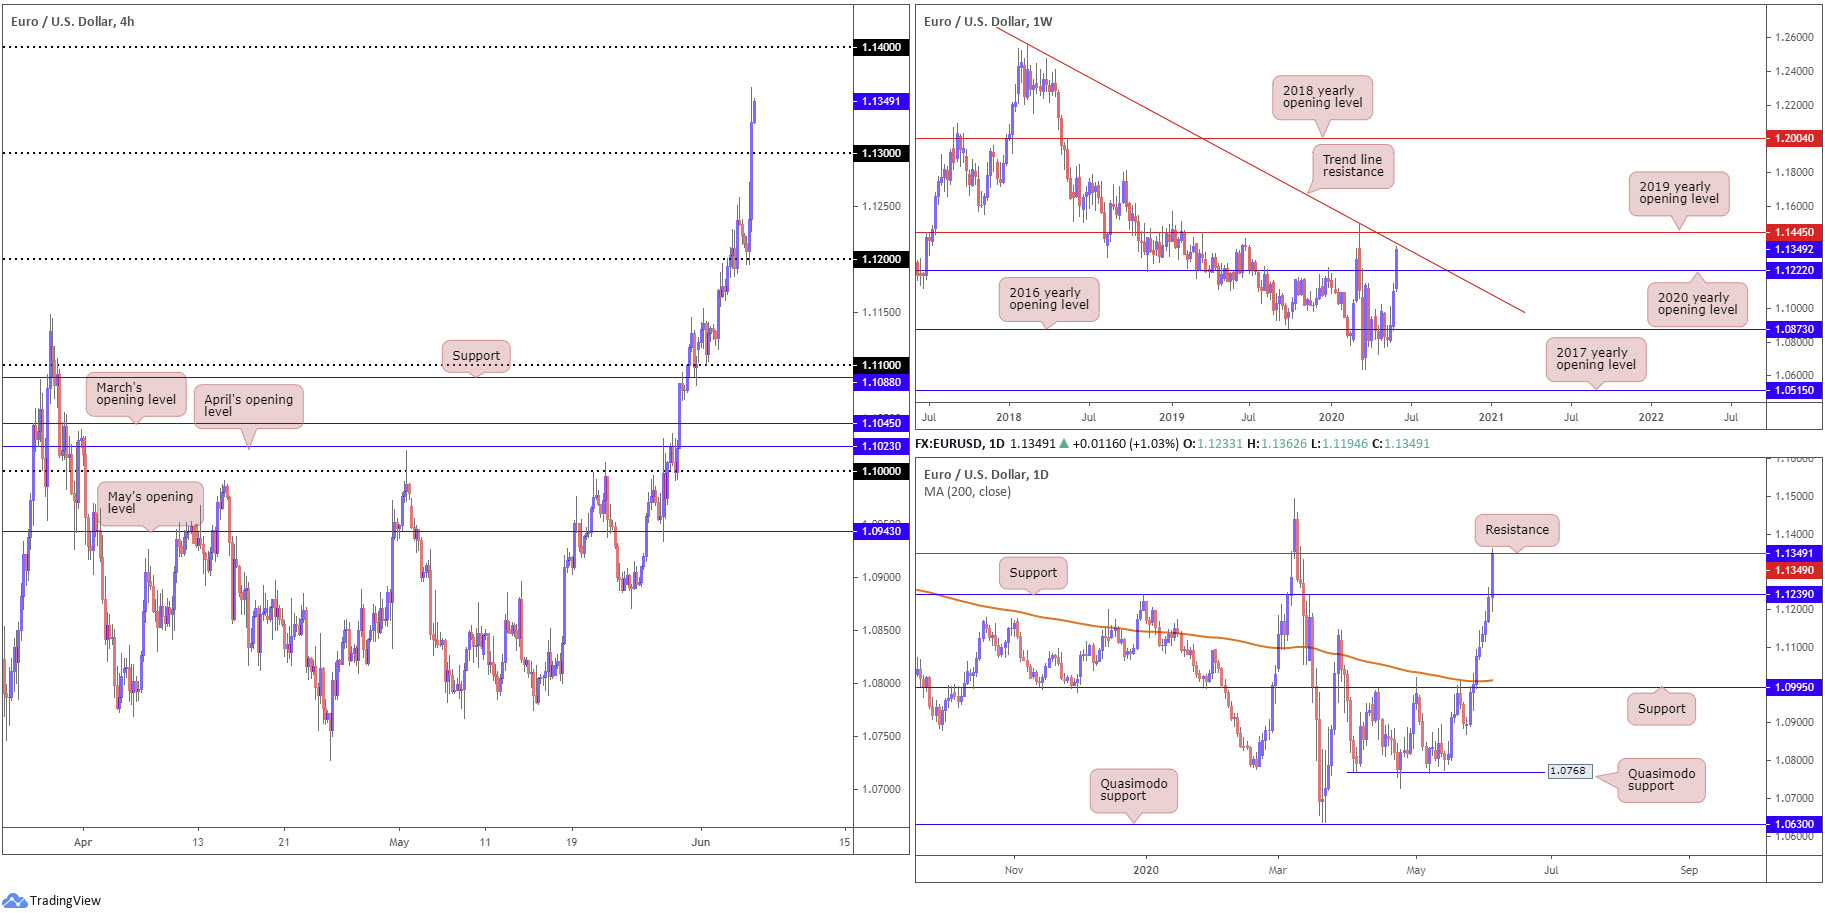
Task: Select the 1.20040 price tag on weekly chart
Action: pyautogui.click(x=1794, y=138)
